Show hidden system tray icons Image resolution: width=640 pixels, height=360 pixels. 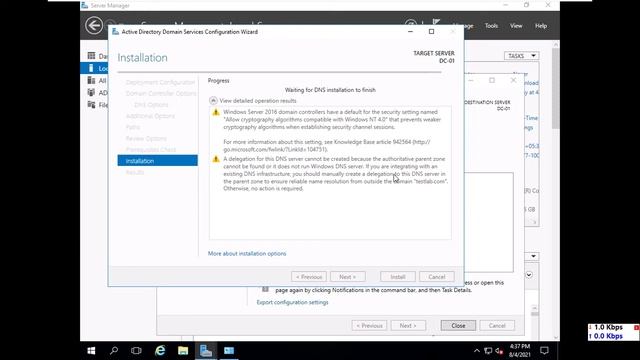(x=477, y=351)
